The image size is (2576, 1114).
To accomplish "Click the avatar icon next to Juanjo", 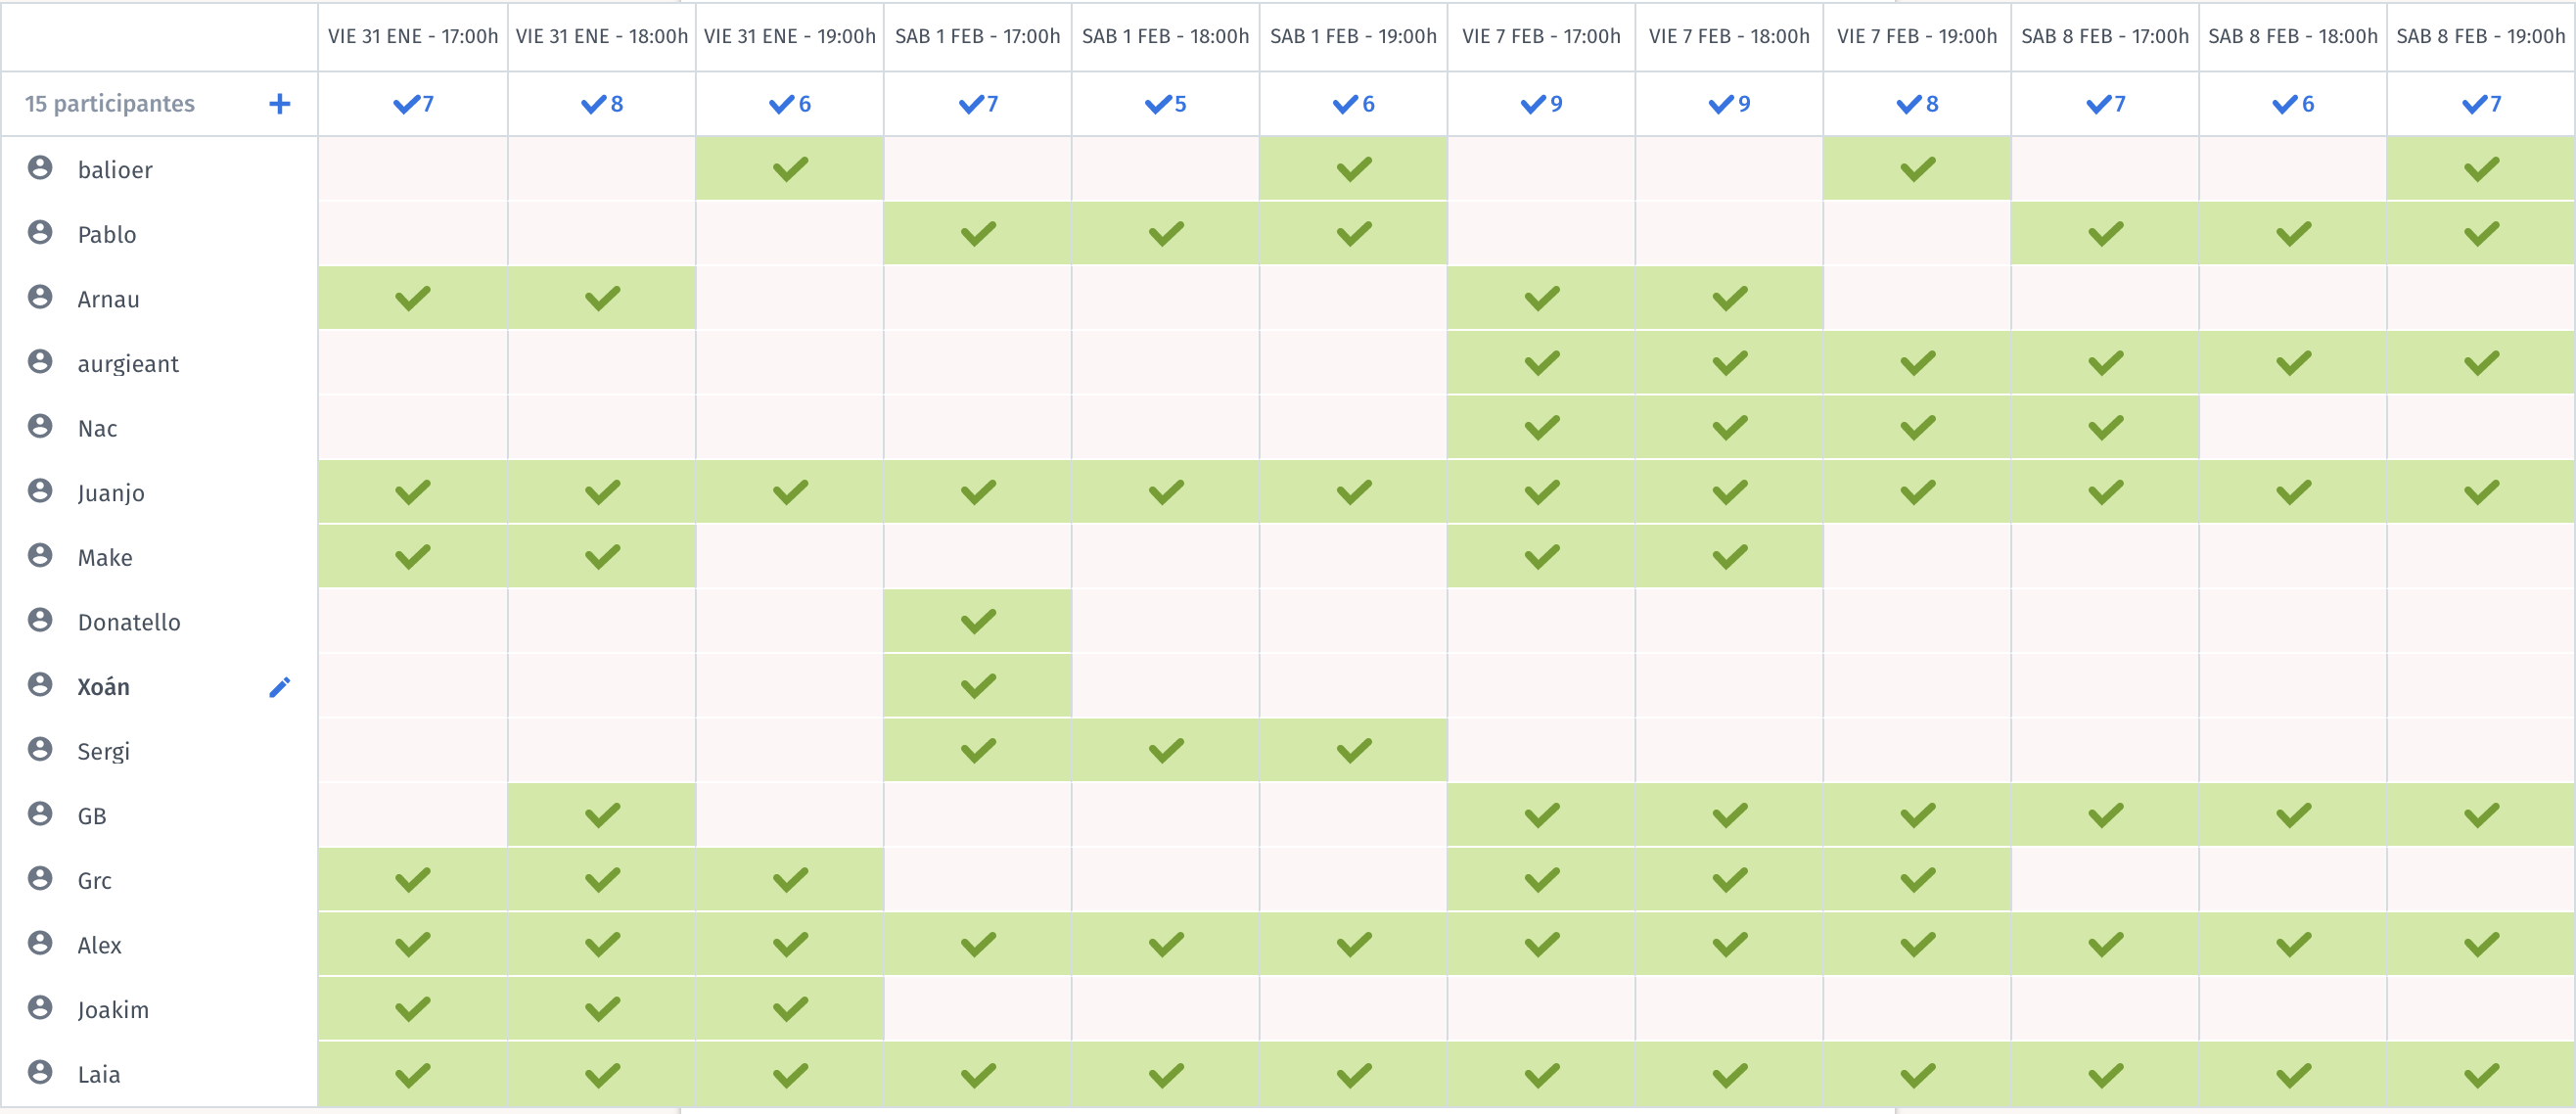I will pyautogui.click(x=40, y=491).
